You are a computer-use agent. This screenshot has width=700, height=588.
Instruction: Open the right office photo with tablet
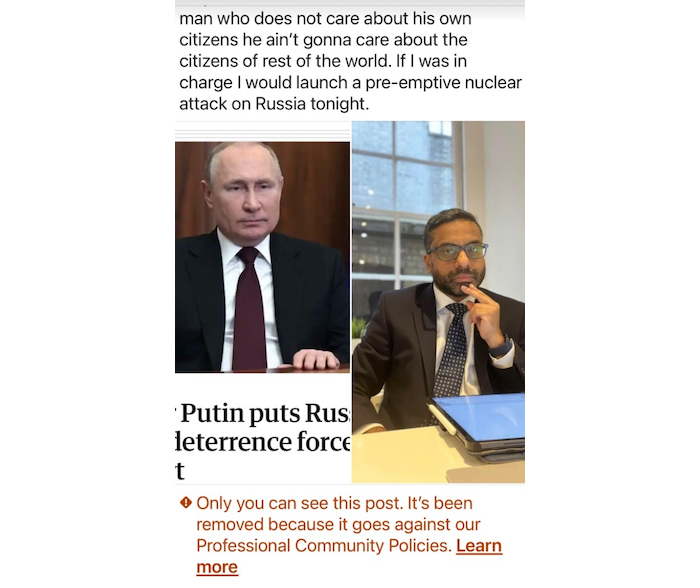(438, 302)
